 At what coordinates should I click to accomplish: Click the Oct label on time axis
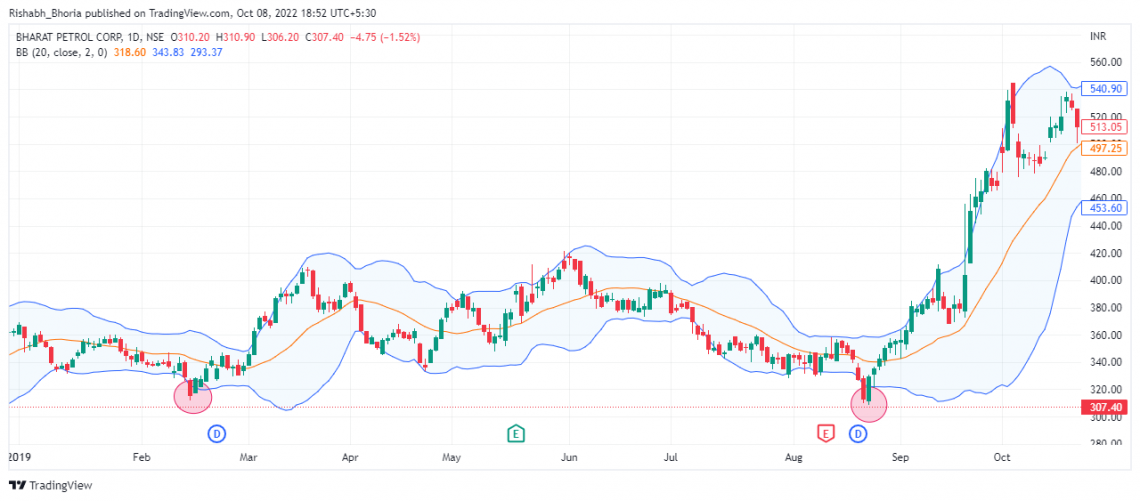coord(1002,459)
